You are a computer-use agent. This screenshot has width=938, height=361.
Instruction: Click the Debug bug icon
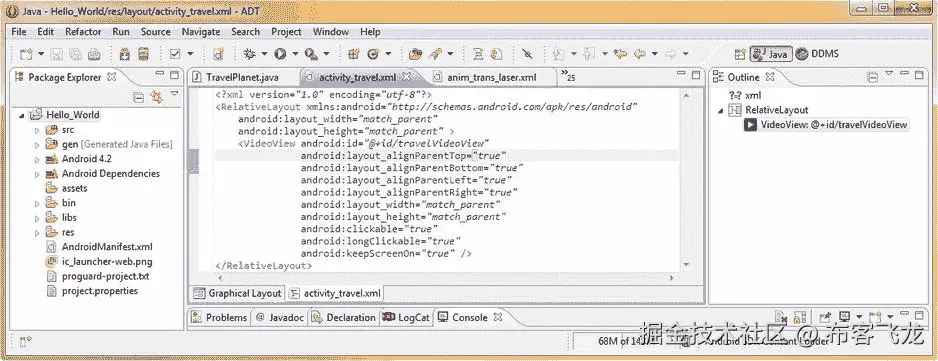pyautogui.click(x=250, y=54)
